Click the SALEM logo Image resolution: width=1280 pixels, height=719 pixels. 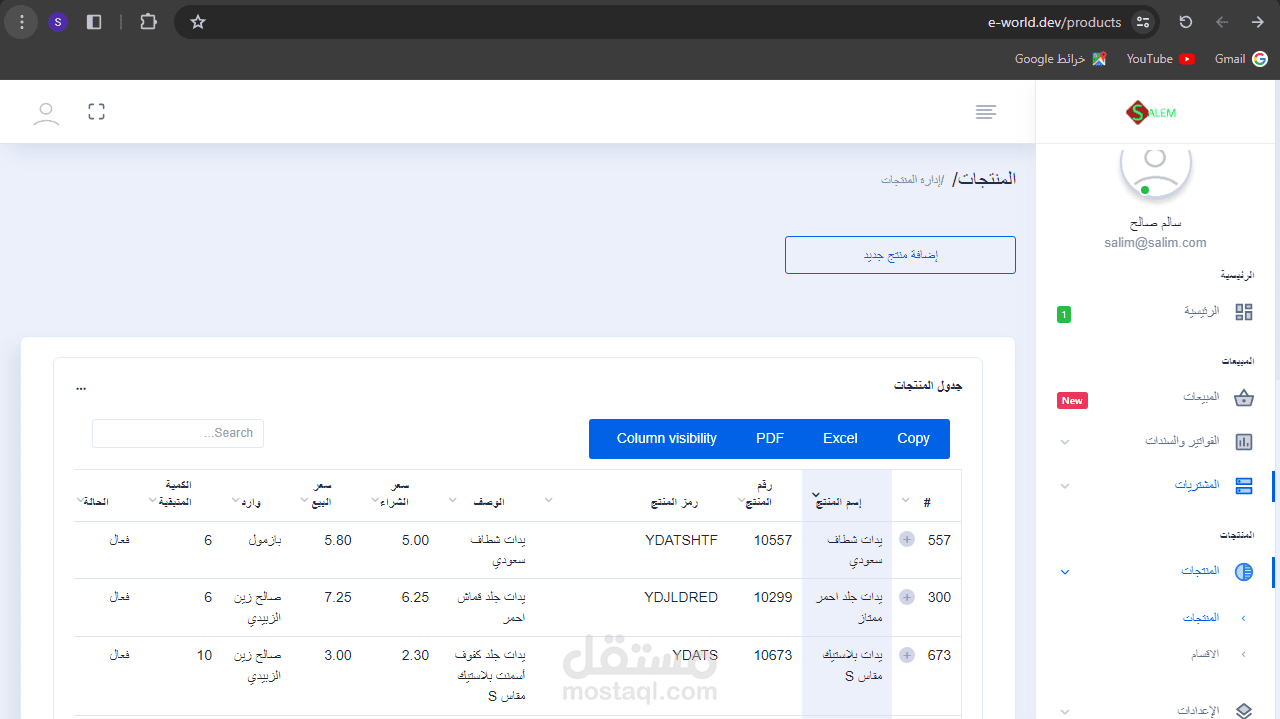[x=1151, y=112]
